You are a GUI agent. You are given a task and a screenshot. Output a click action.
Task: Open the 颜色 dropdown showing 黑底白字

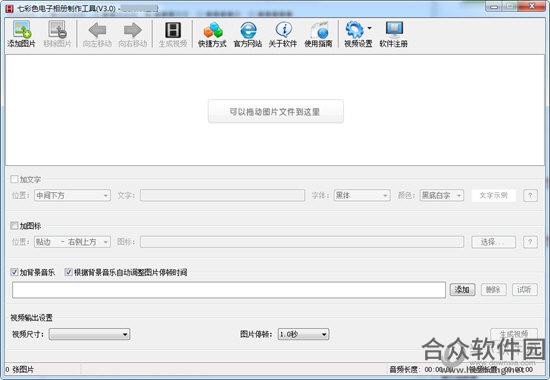(442, 195)
